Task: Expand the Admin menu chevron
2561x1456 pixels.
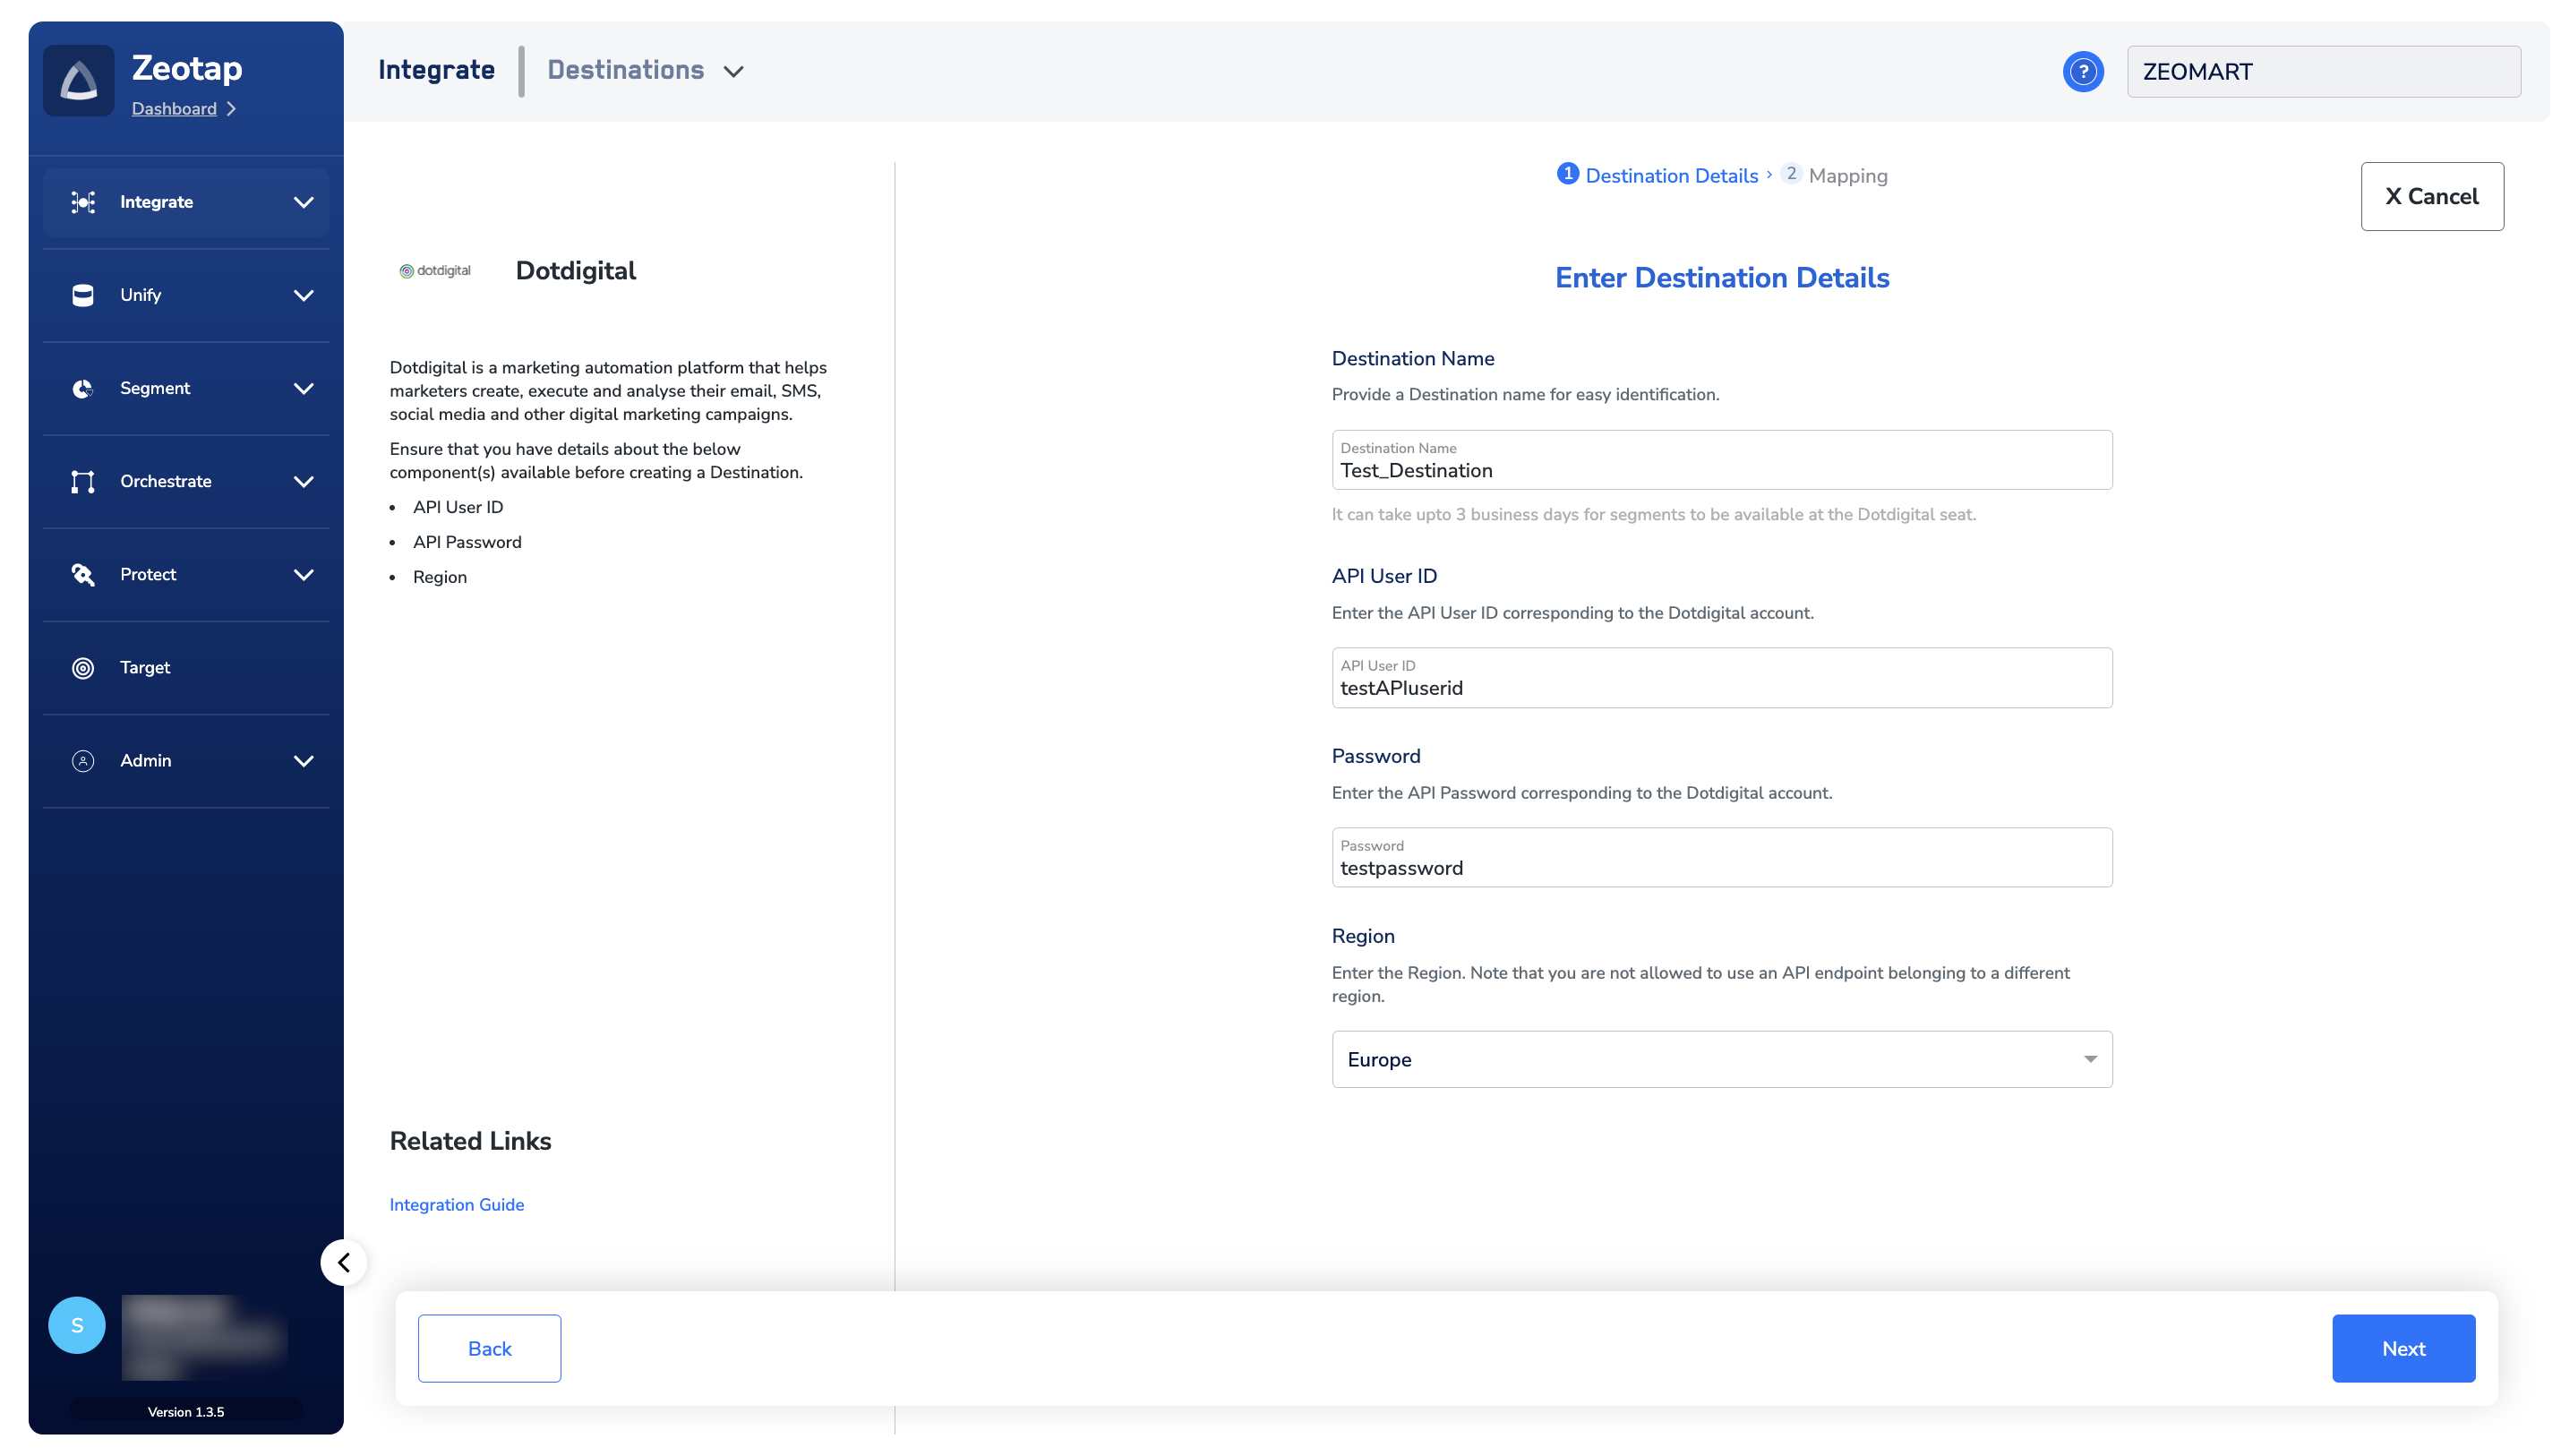Action: point(303,761)
